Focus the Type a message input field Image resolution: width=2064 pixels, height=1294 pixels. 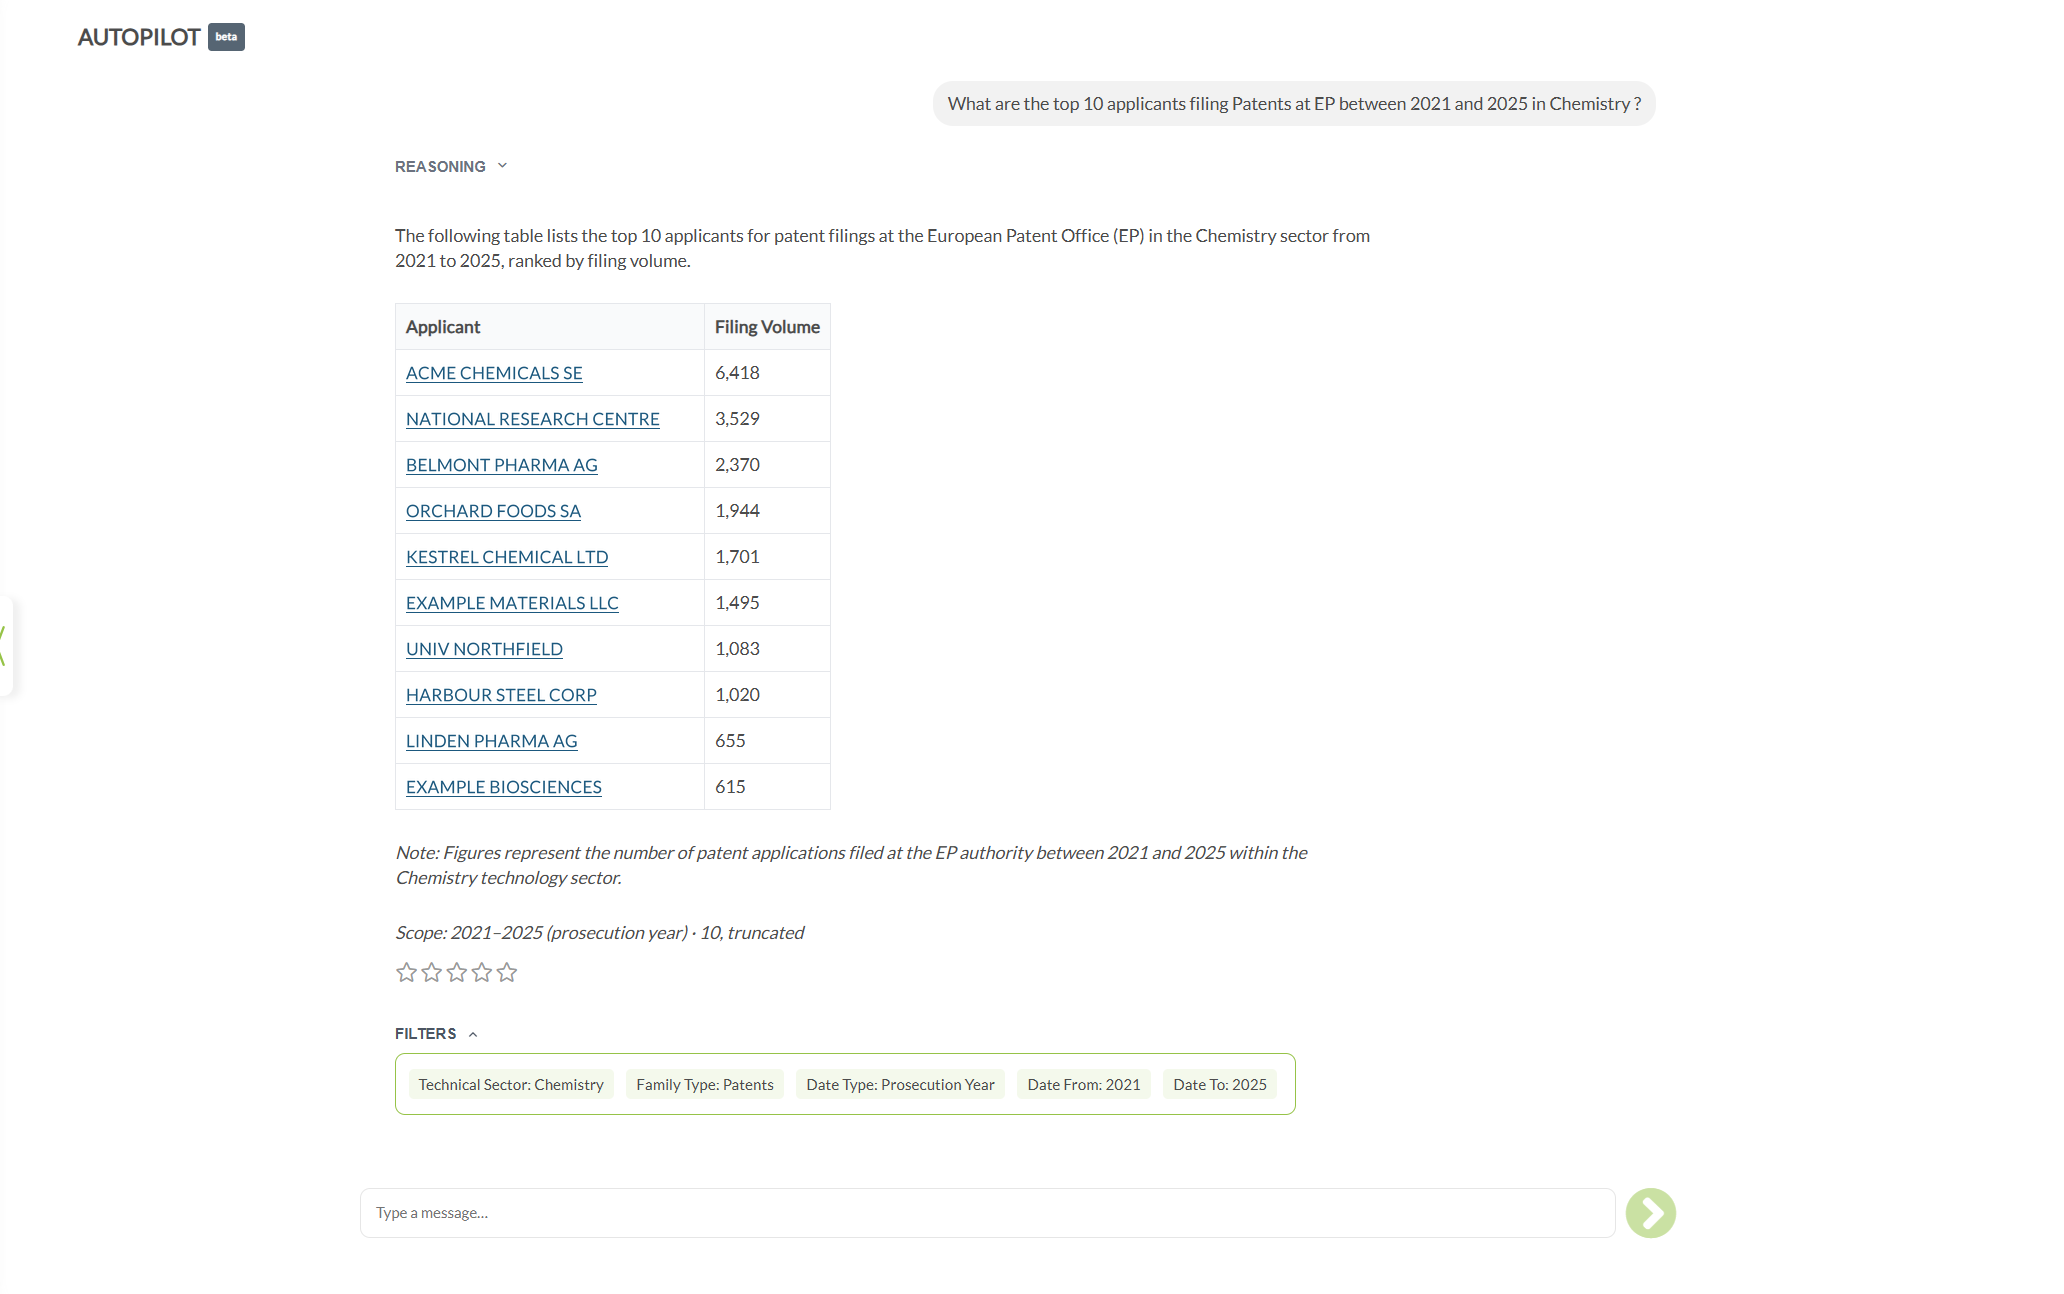pos(988,1213)
